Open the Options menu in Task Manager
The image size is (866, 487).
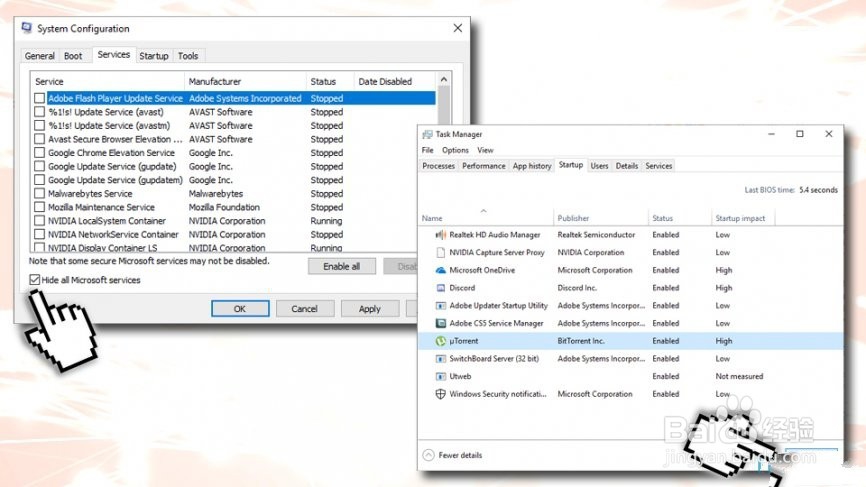coord(455,150)
